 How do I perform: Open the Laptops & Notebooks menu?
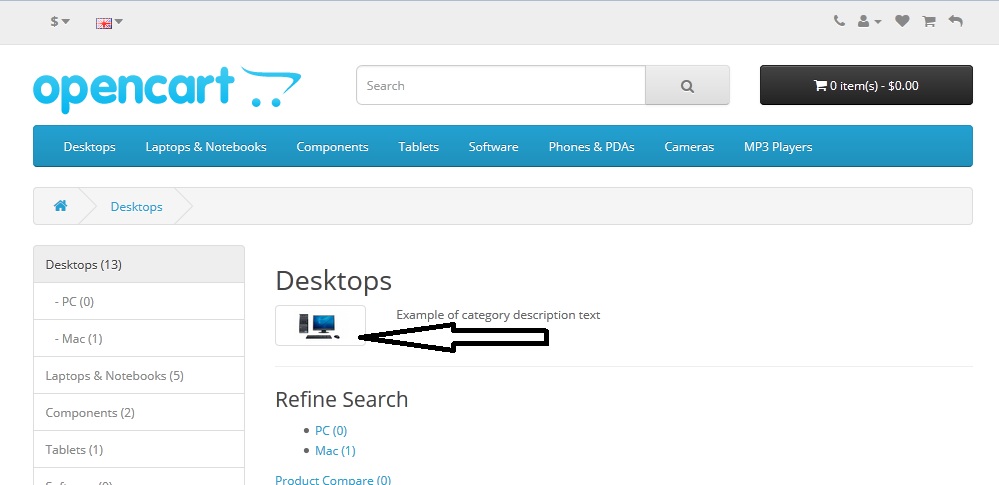pyautogui.click(x=206, y=147)
